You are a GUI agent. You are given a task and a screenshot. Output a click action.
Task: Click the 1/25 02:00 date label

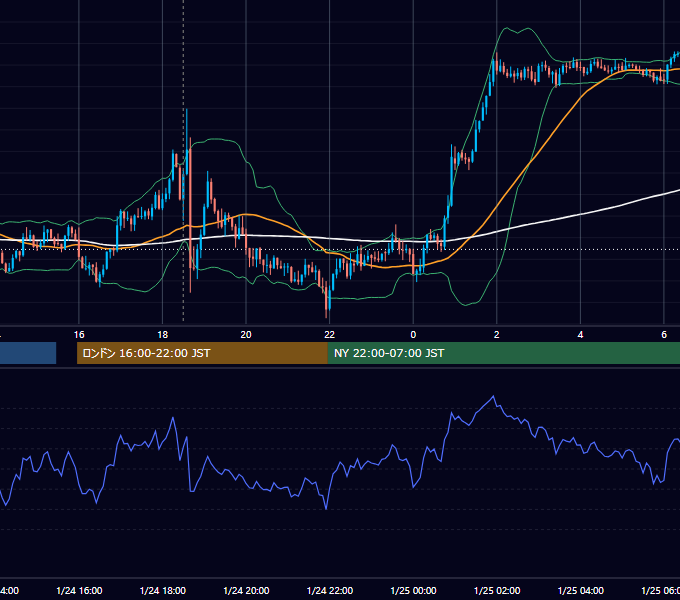497,591
